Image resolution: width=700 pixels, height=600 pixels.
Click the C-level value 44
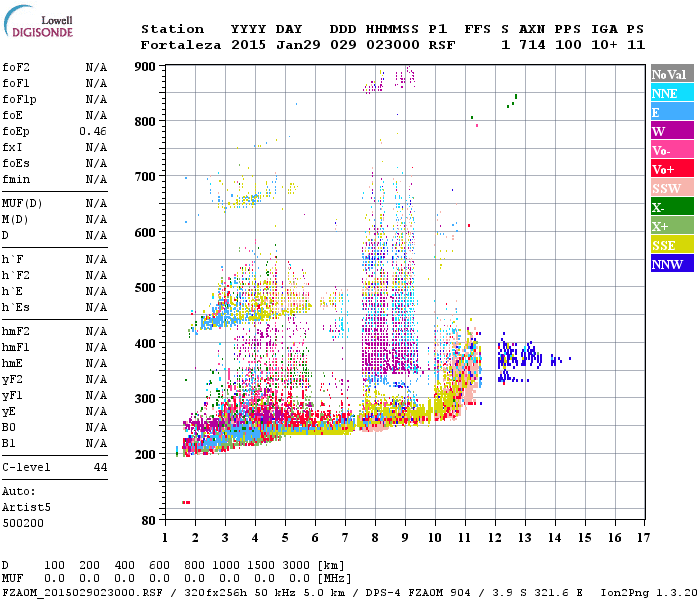[100, 467]
